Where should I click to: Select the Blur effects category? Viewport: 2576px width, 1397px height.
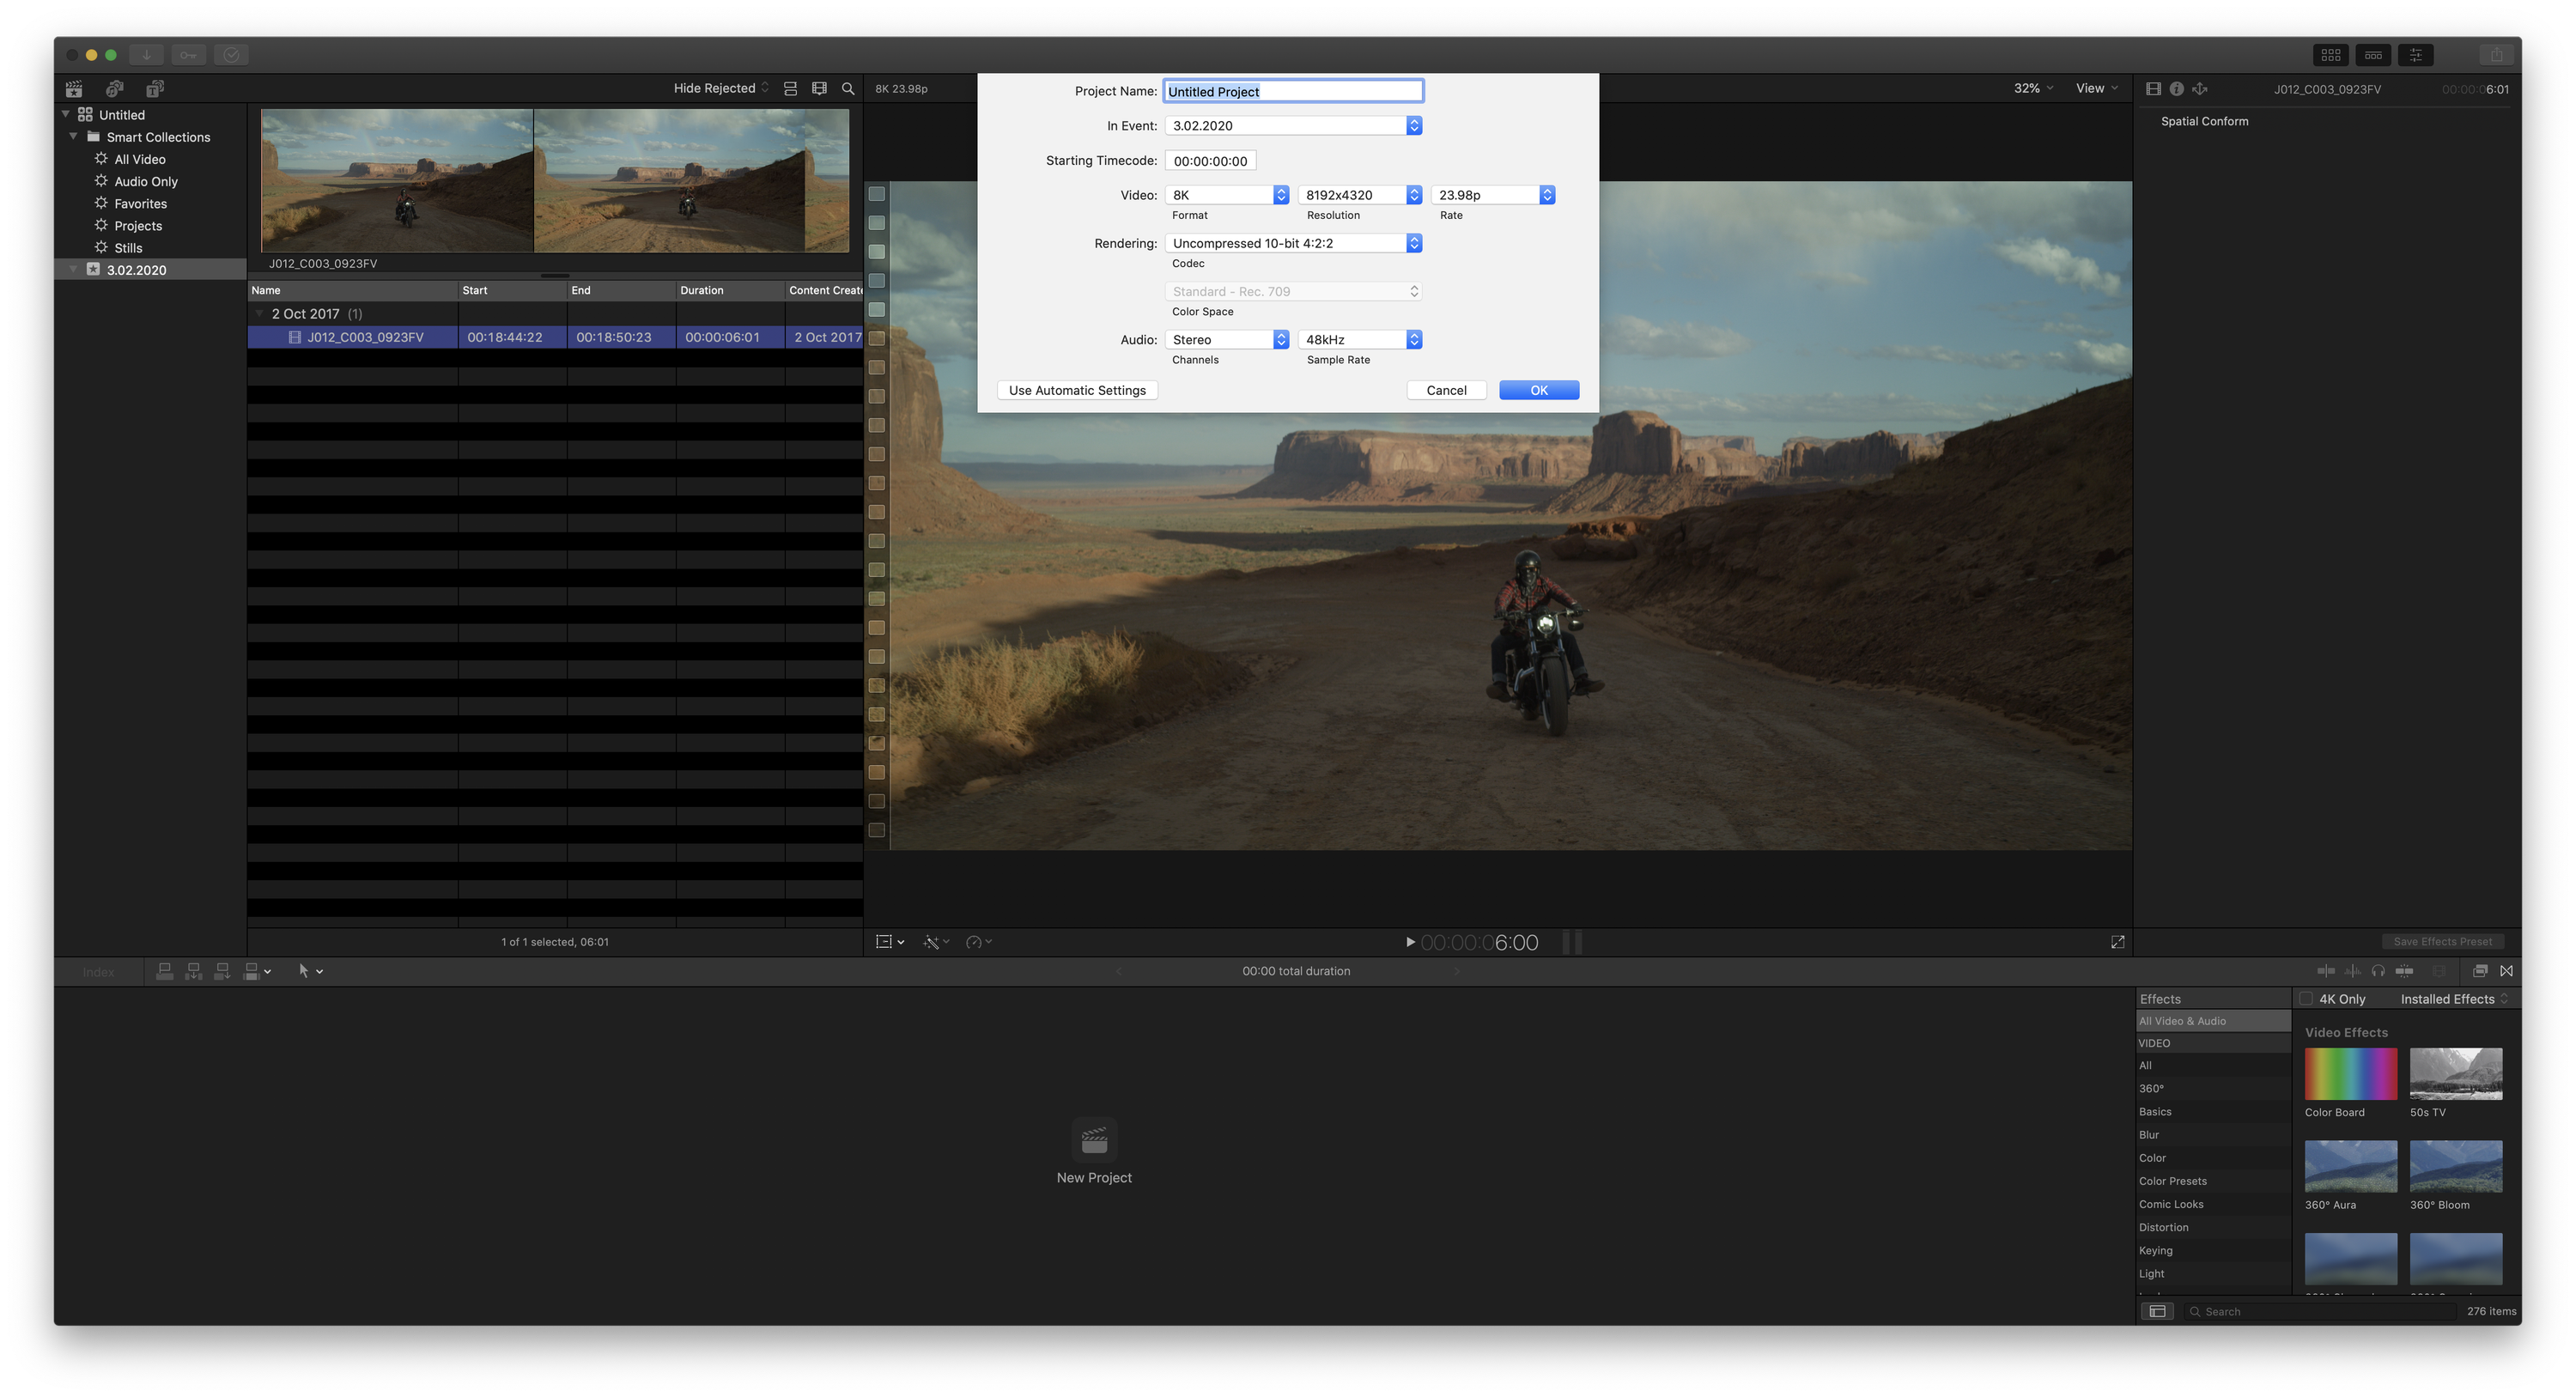pyautogui.click(x=2149, y=1135)
